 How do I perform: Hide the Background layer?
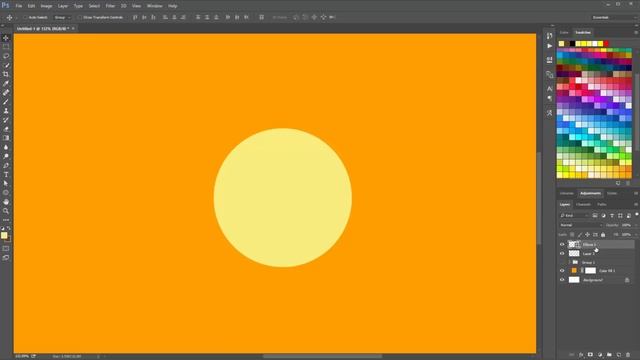coord(562,280)
